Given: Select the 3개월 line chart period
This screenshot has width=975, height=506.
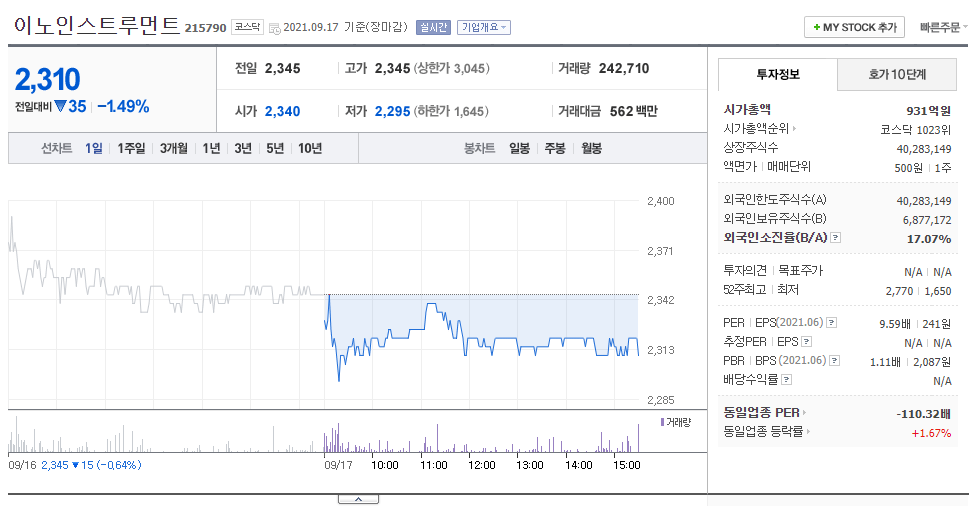Looking at the screenshot, I should tap(173, 149).
